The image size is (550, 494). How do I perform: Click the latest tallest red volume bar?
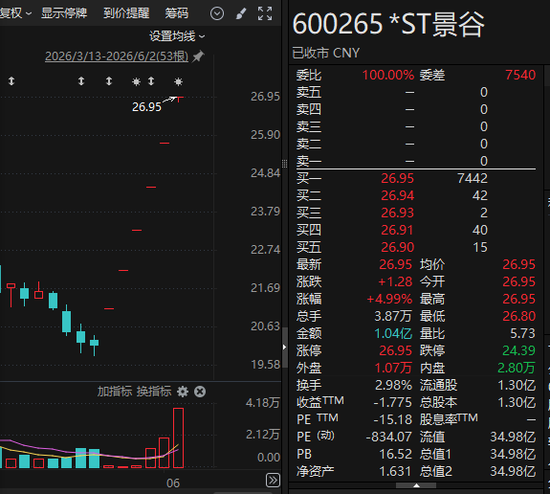tap(178, 438)
